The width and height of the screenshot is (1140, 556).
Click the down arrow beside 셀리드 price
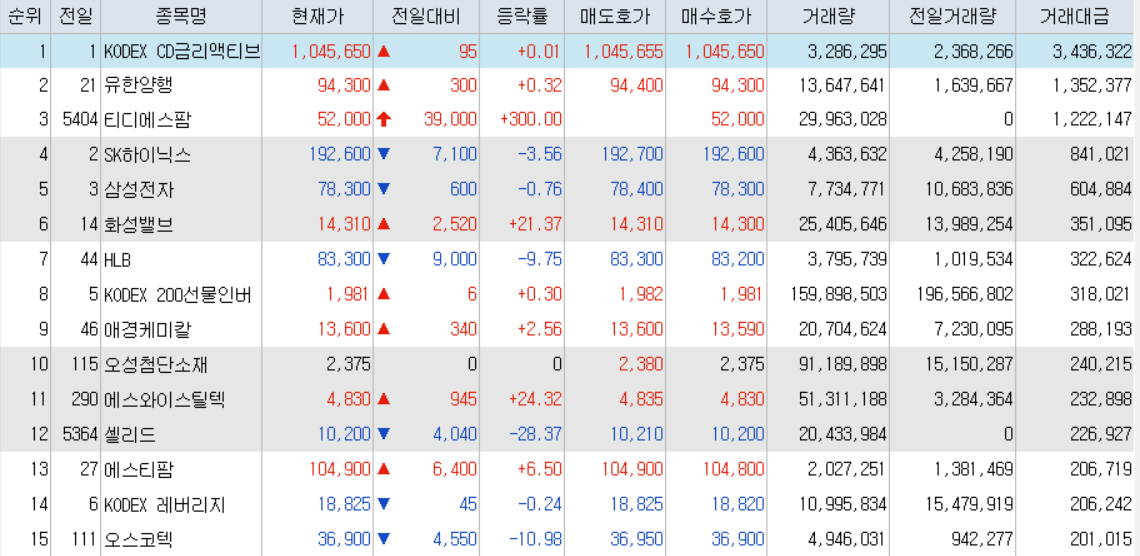pyautogui.click(x=384, y=435)
